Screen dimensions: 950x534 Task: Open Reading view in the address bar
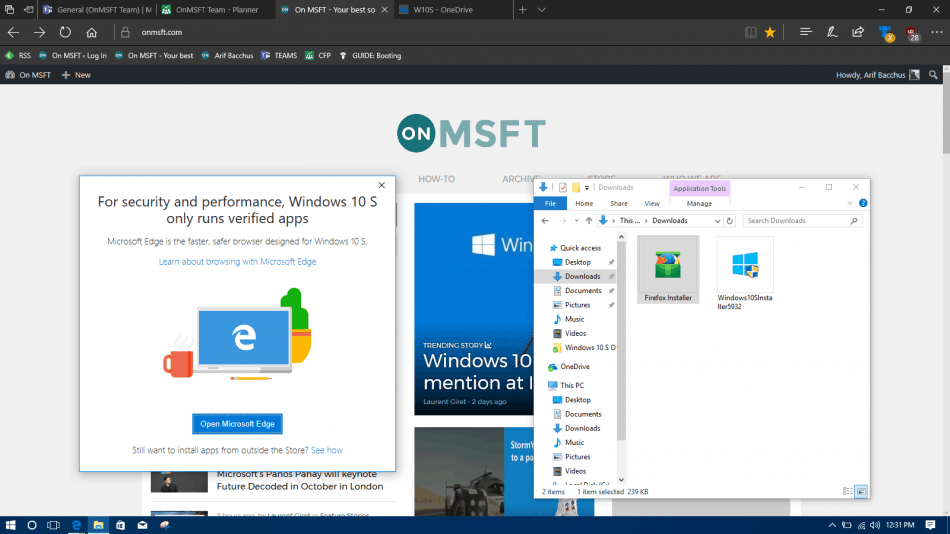(x=751, y=32)
